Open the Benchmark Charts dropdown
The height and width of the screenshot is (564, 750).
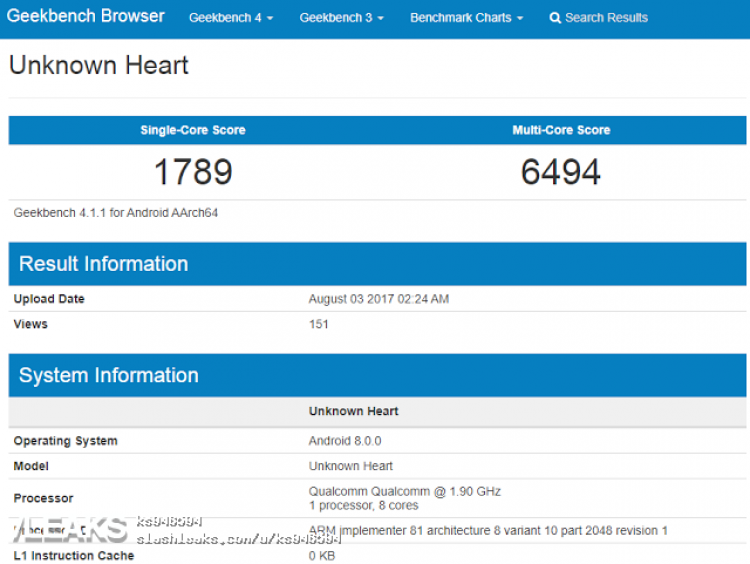coord(466,18)
